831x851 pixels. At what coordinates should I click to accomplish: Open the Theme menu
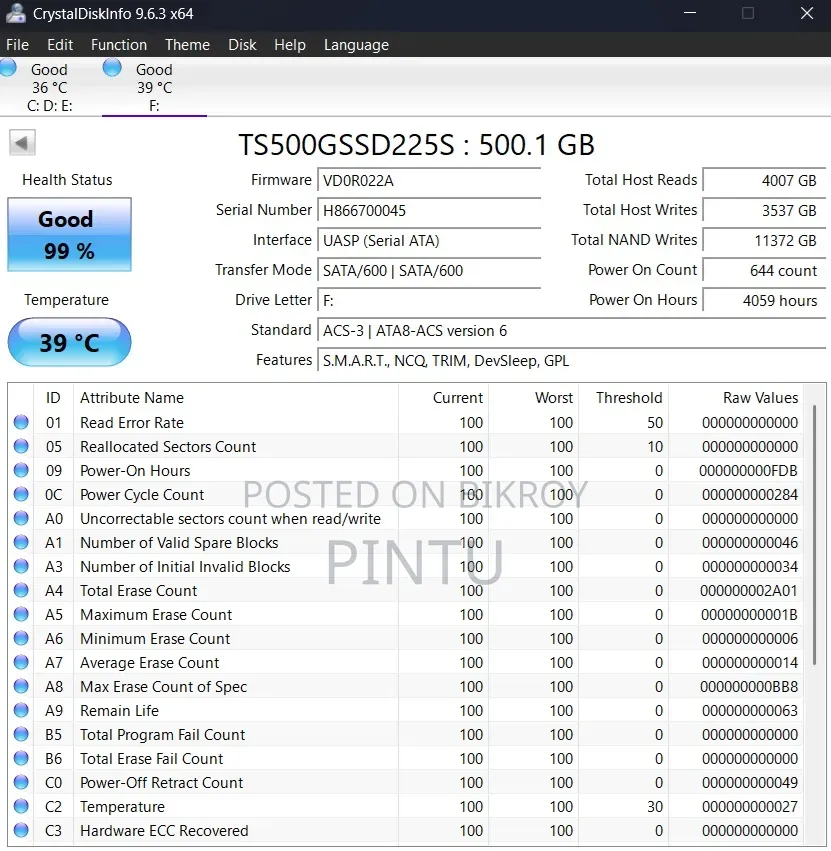point(187,45)
